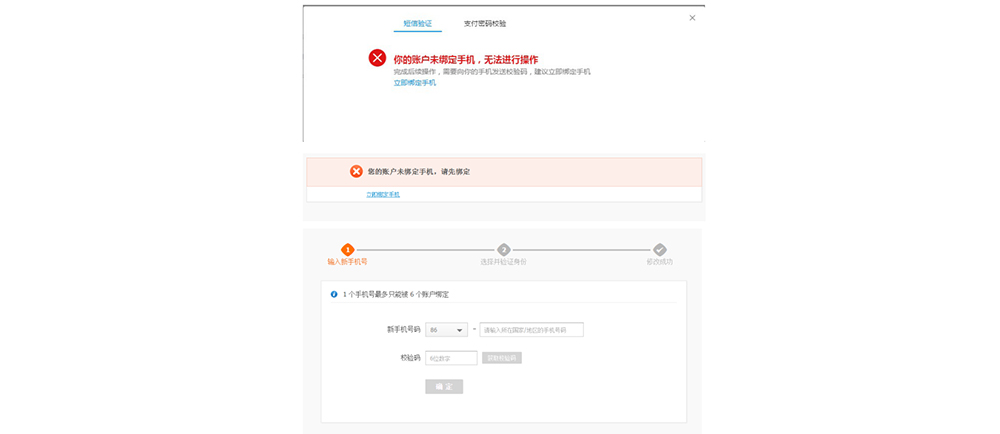Switch to the 短信验证 tab
The height and width of the screenshot is (434, 1000).
pos(417,23)
